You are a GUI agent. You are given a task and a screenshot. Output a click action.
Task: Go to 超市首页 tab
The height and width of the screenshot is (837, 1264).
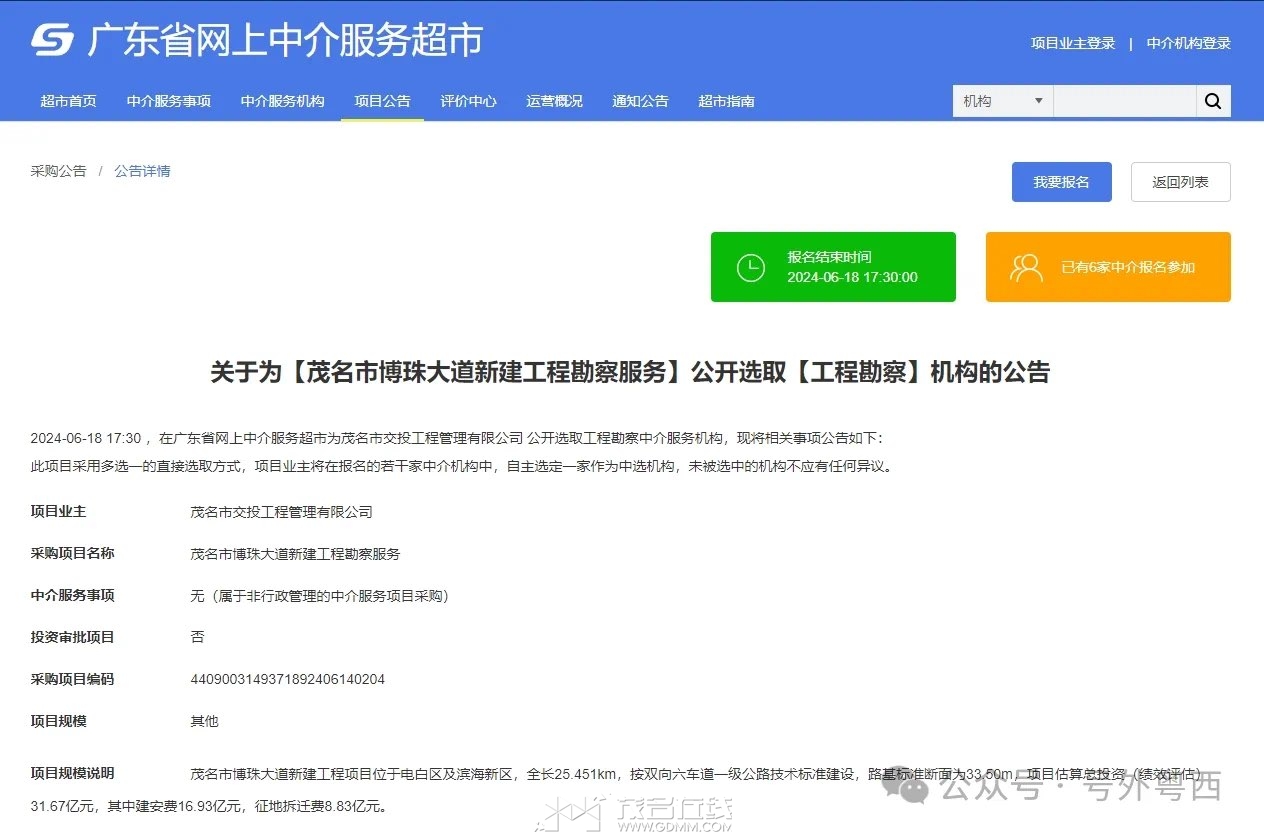tap(68, 101)
